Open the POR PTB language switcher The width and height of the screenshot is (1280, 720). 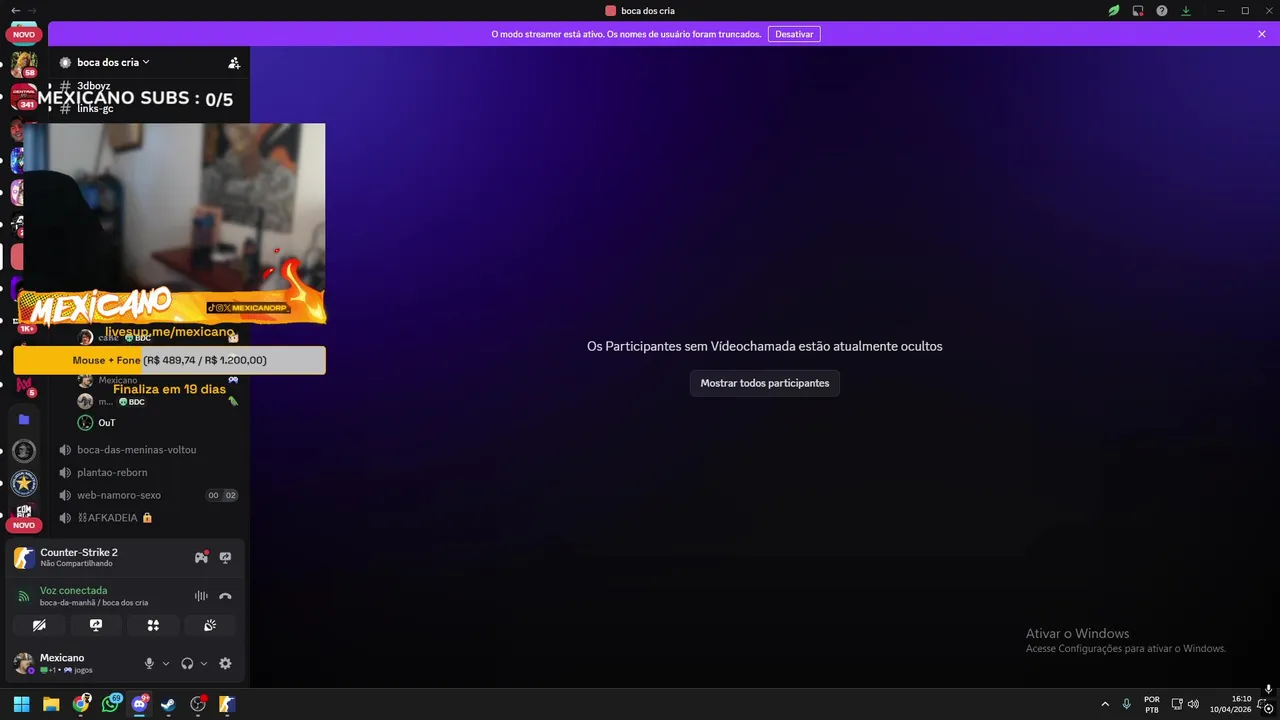pyautogui.click(x=1152, y=704)
